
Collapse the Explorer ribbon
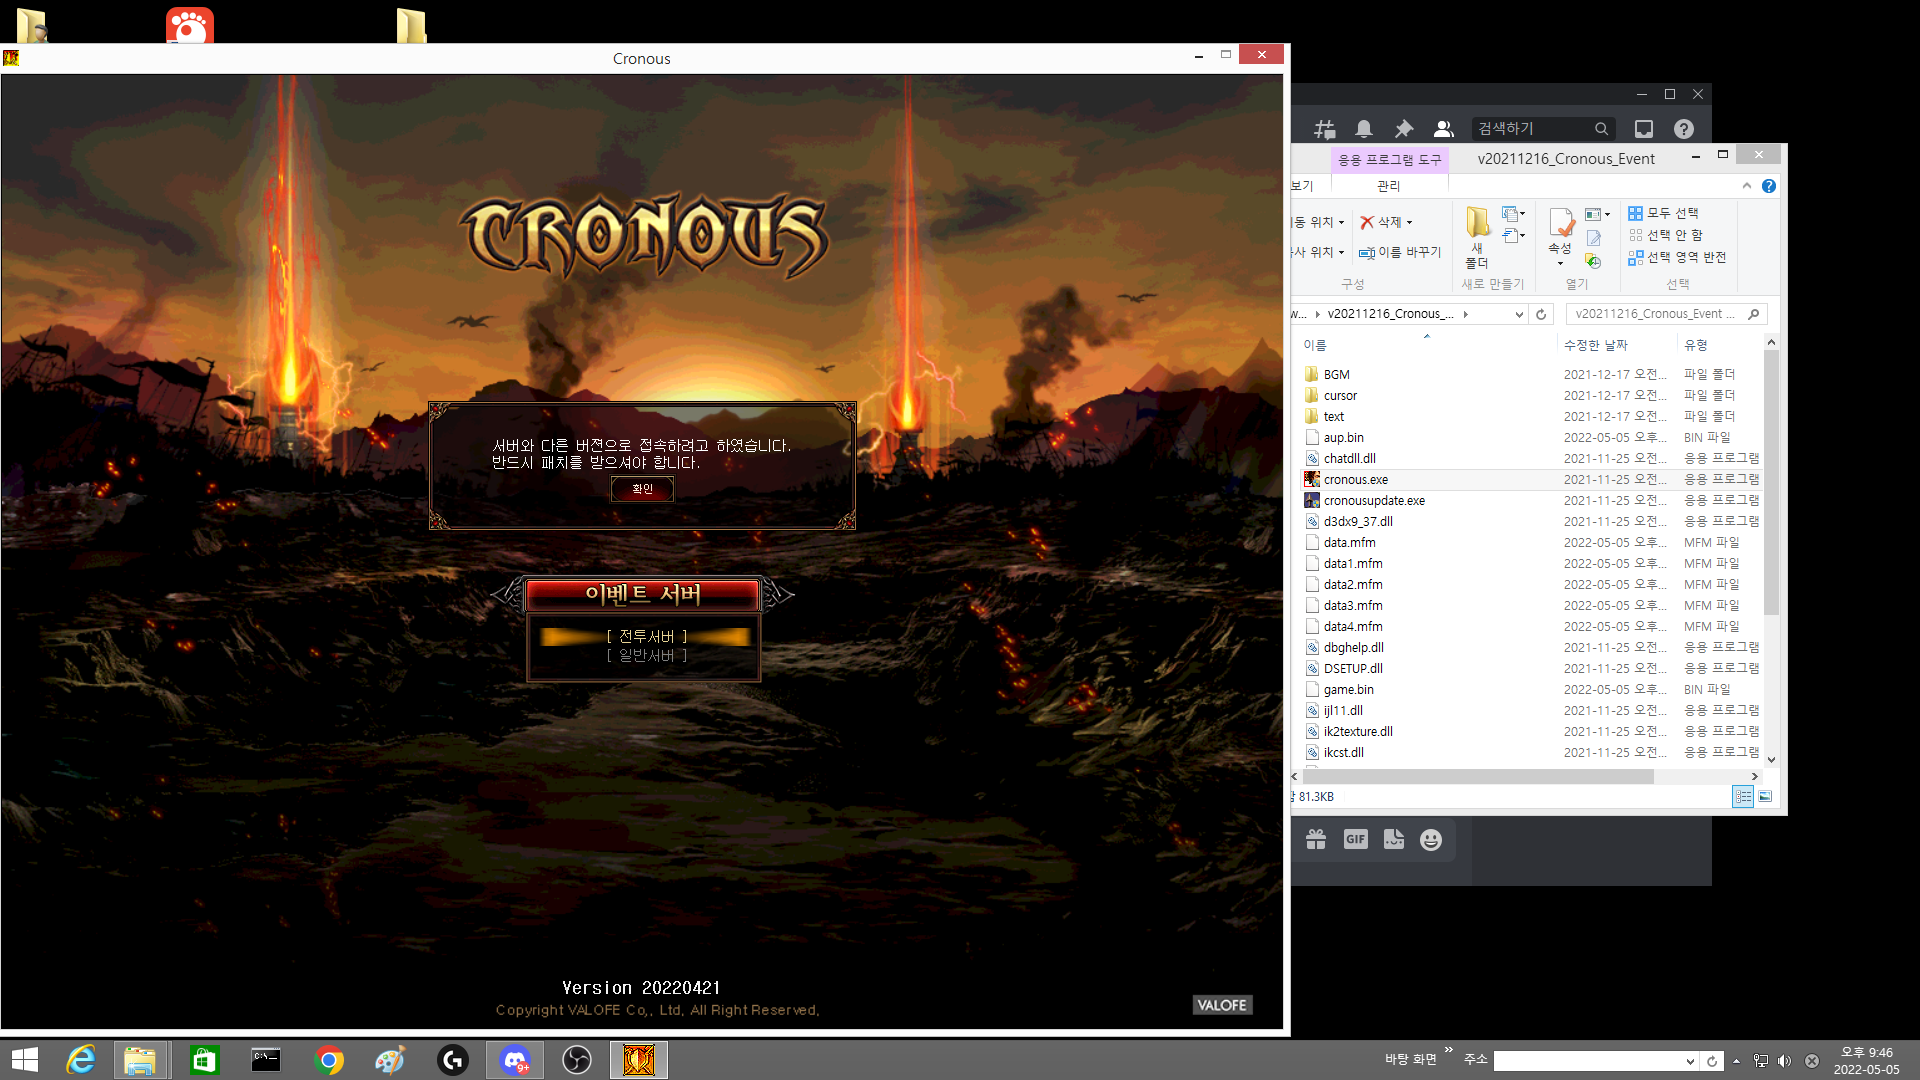[1747, 186]
